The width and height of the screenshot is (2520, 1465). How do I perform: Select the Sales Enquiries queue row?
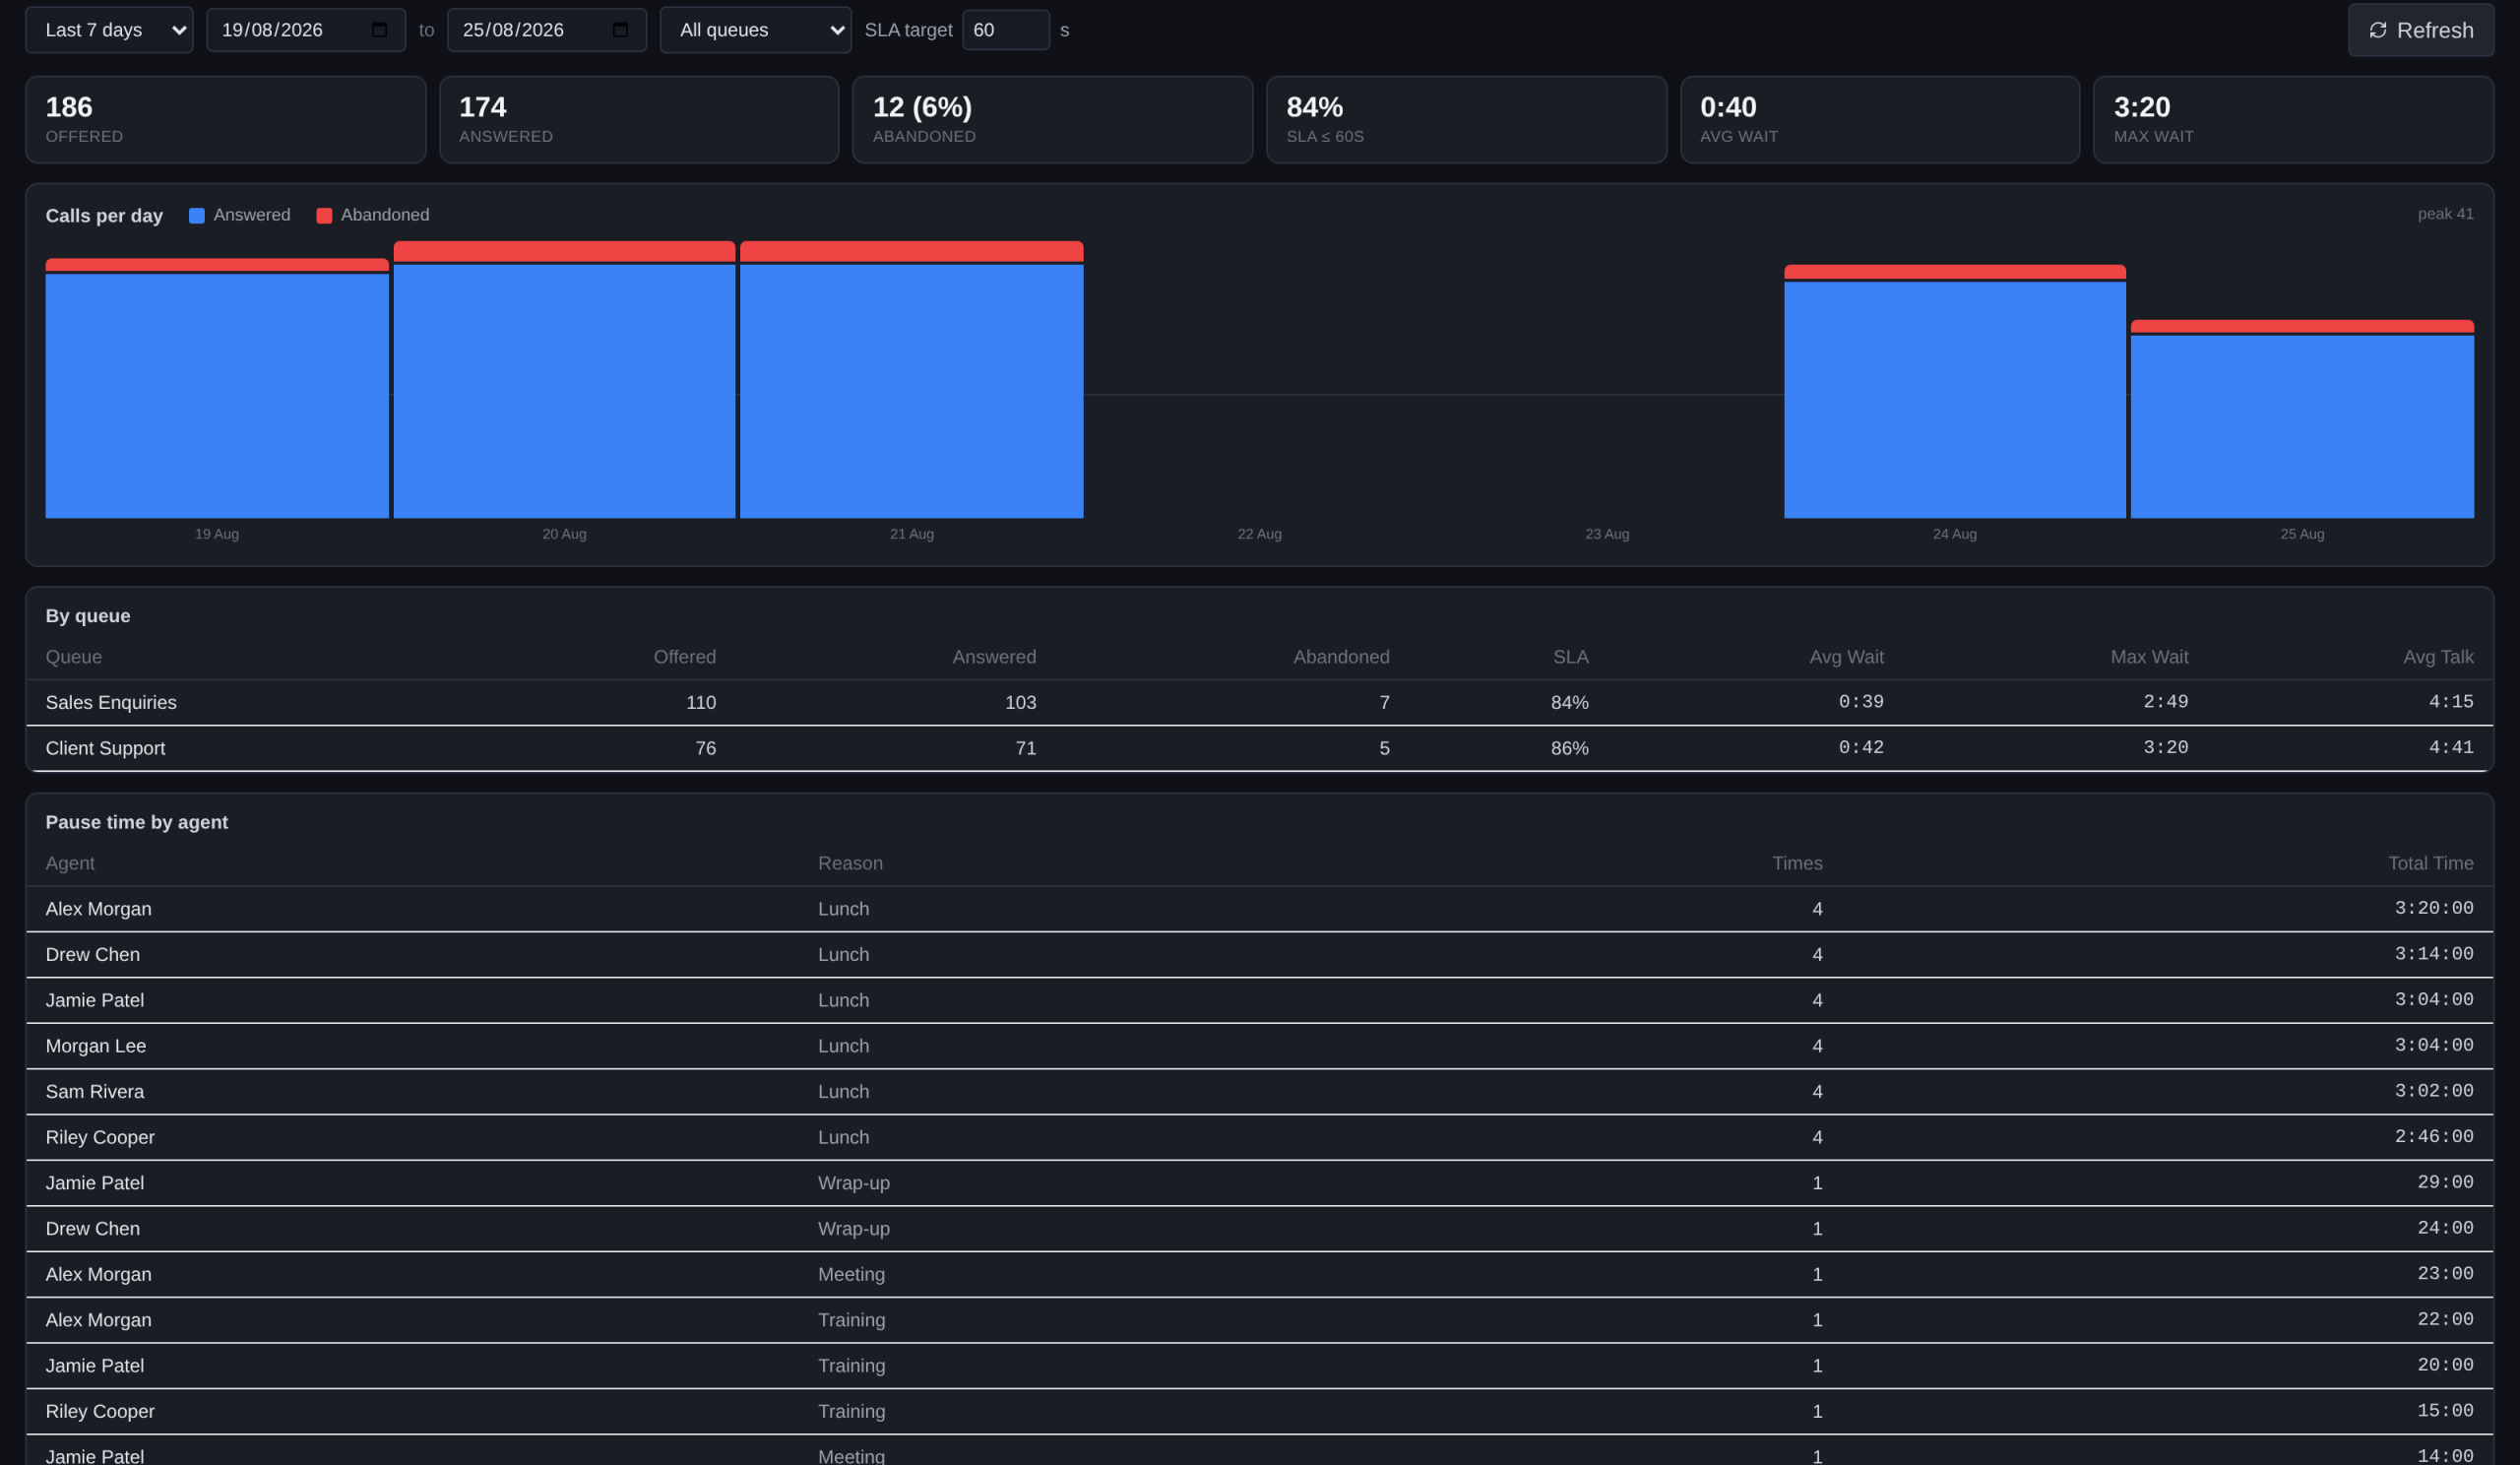coord(1259,703)
